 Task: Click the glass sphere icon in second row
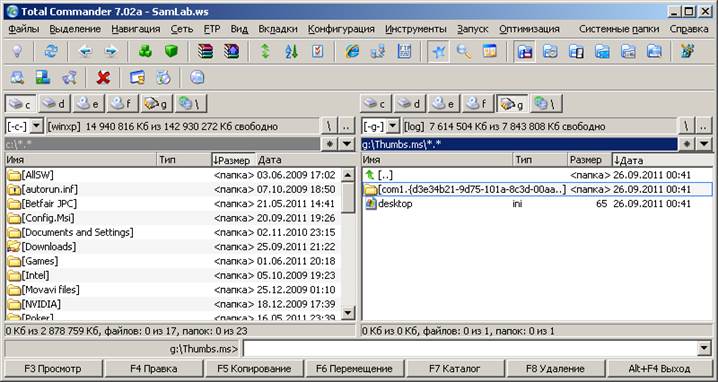197,77
